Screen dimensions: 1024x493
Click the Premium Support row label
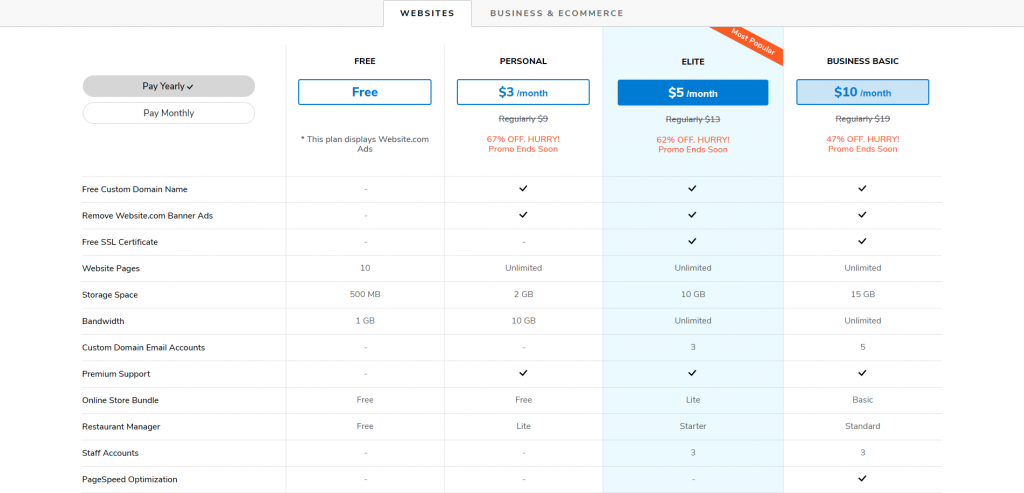tap(116, 374)
